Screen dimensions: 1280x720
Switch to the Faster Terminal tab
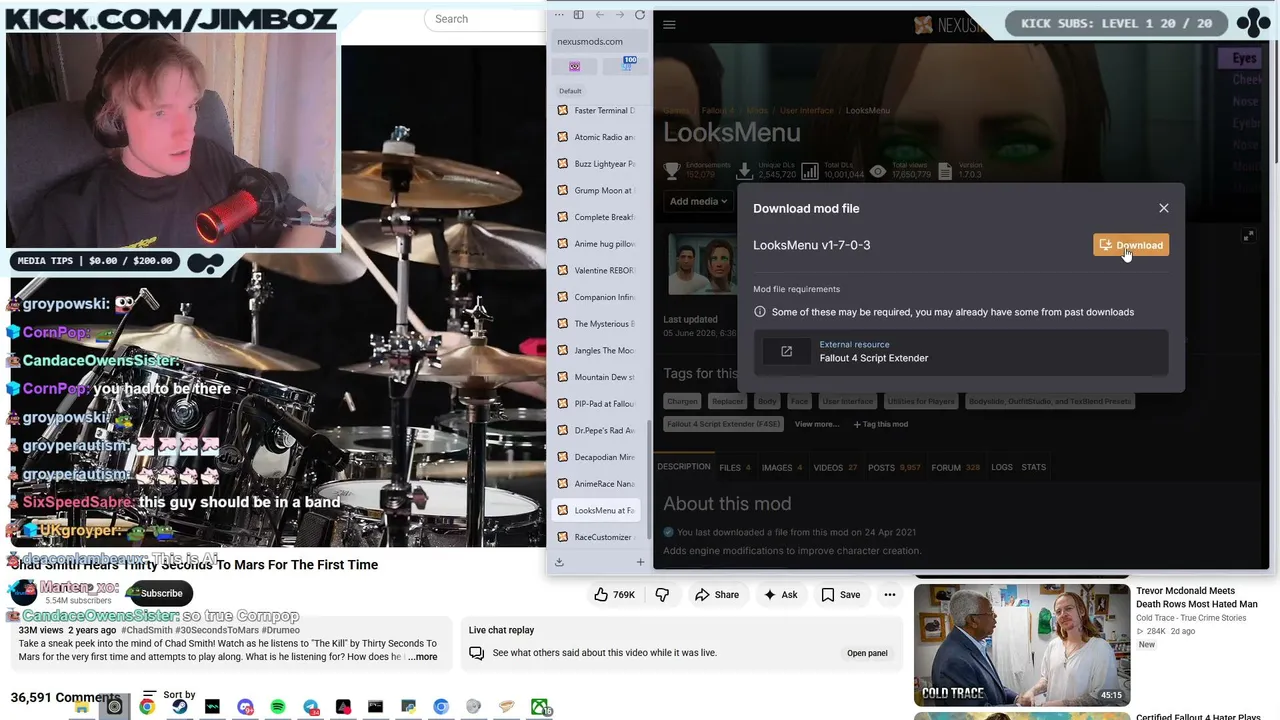[x=598, y=110]
